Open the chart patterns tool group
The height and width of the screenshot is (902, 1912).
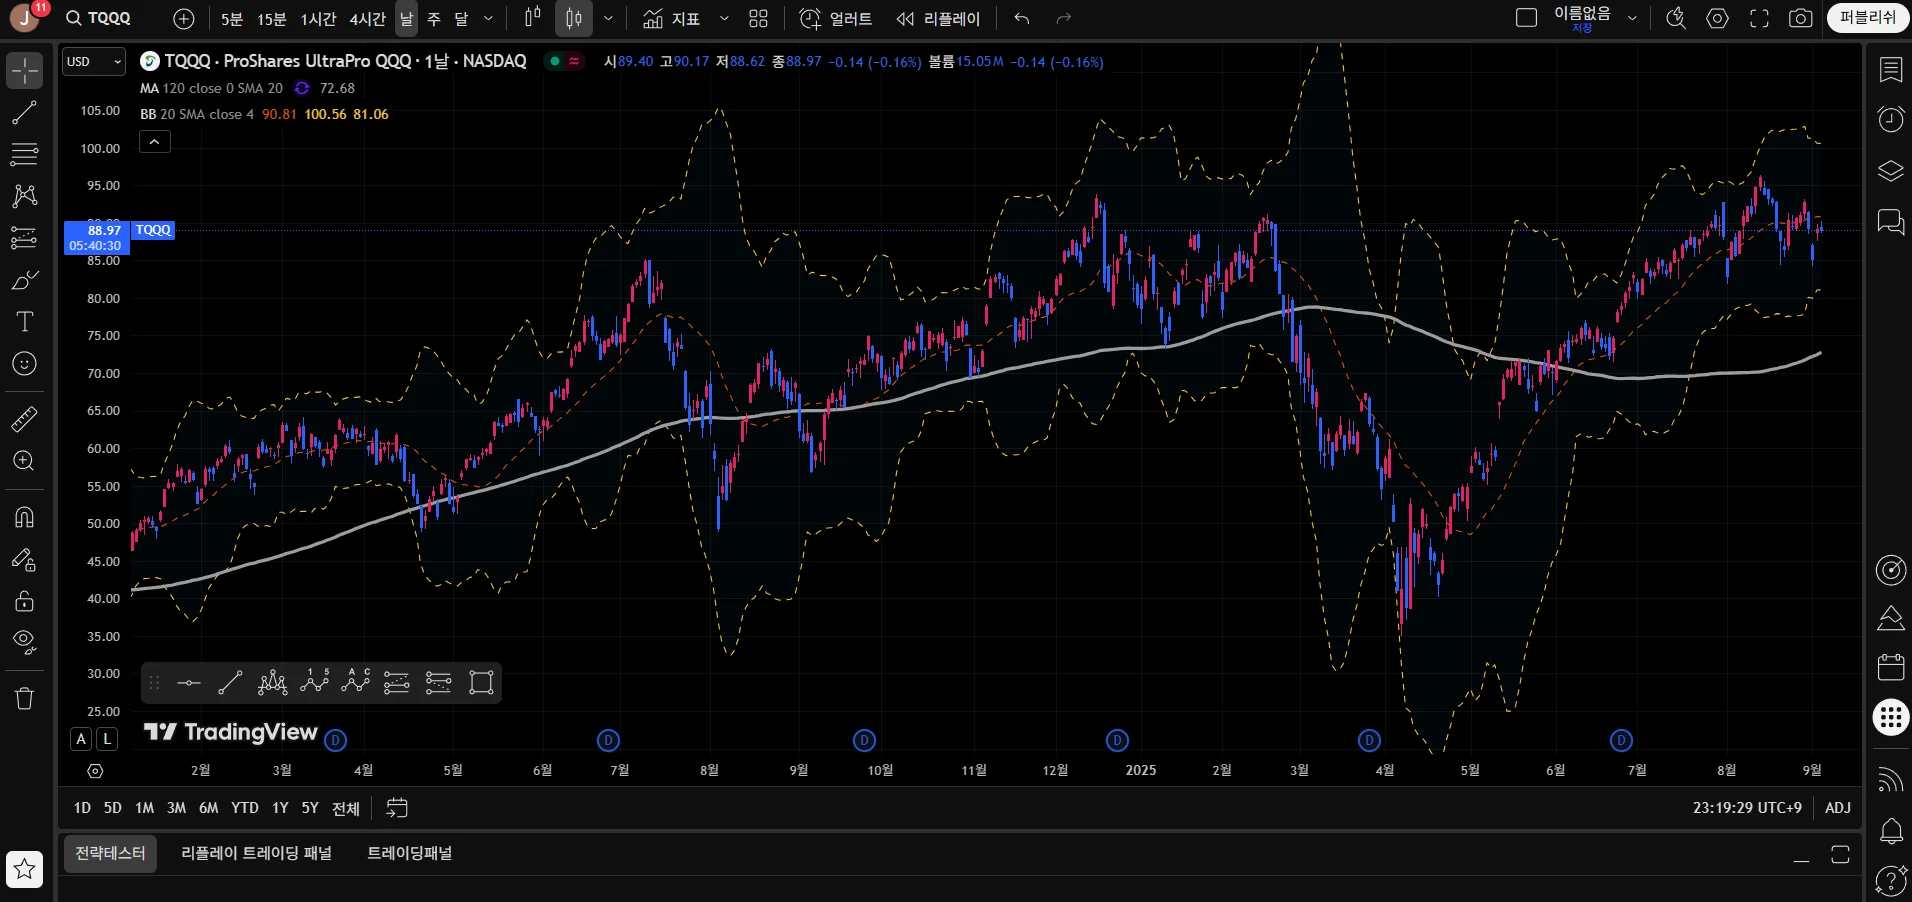(x=24, y=196)
